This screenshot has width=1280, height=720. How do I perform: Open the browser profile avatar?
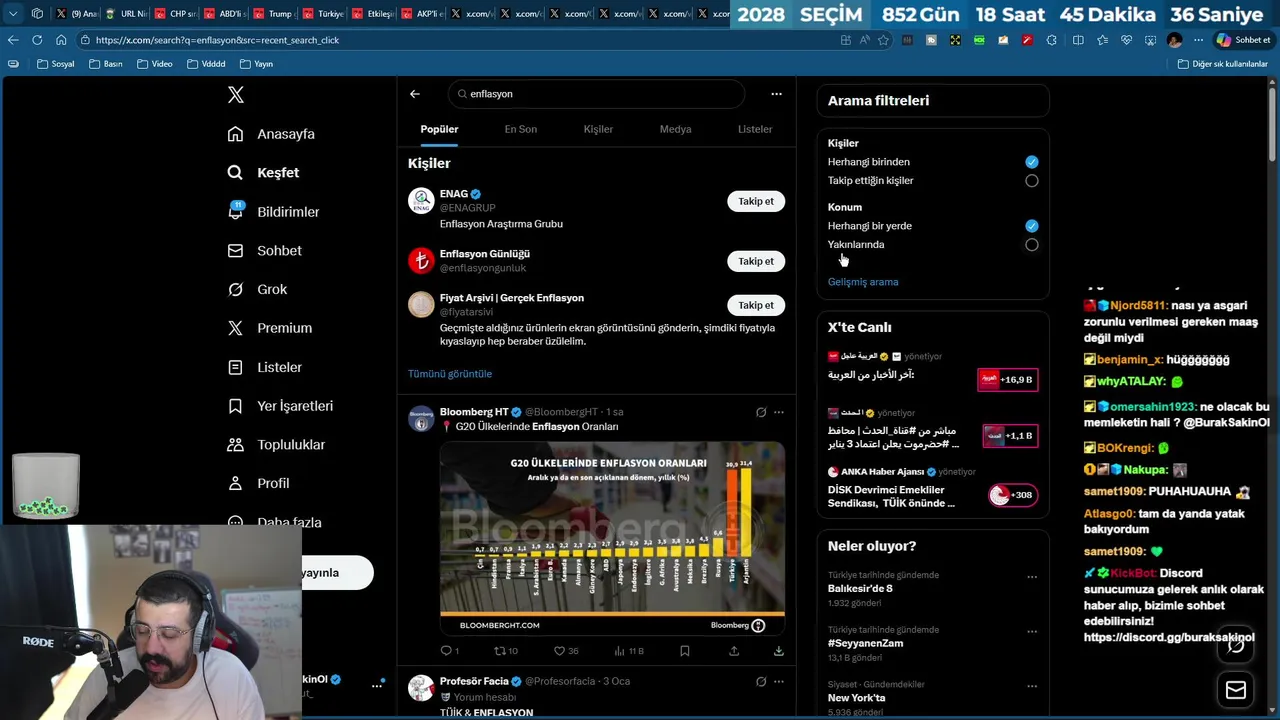pyautogui.click(x=1174, y=40)
